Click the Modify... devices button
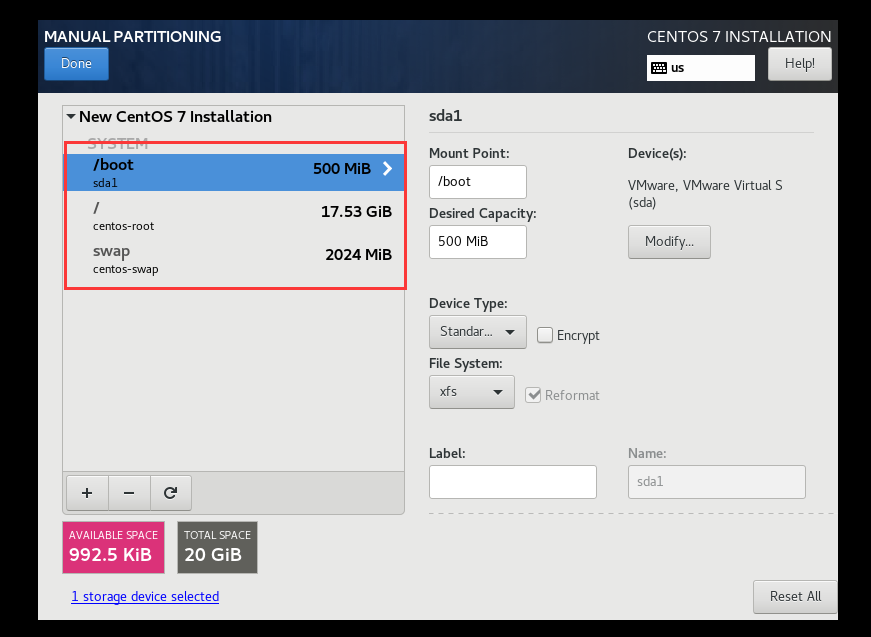 coord(669,242)
